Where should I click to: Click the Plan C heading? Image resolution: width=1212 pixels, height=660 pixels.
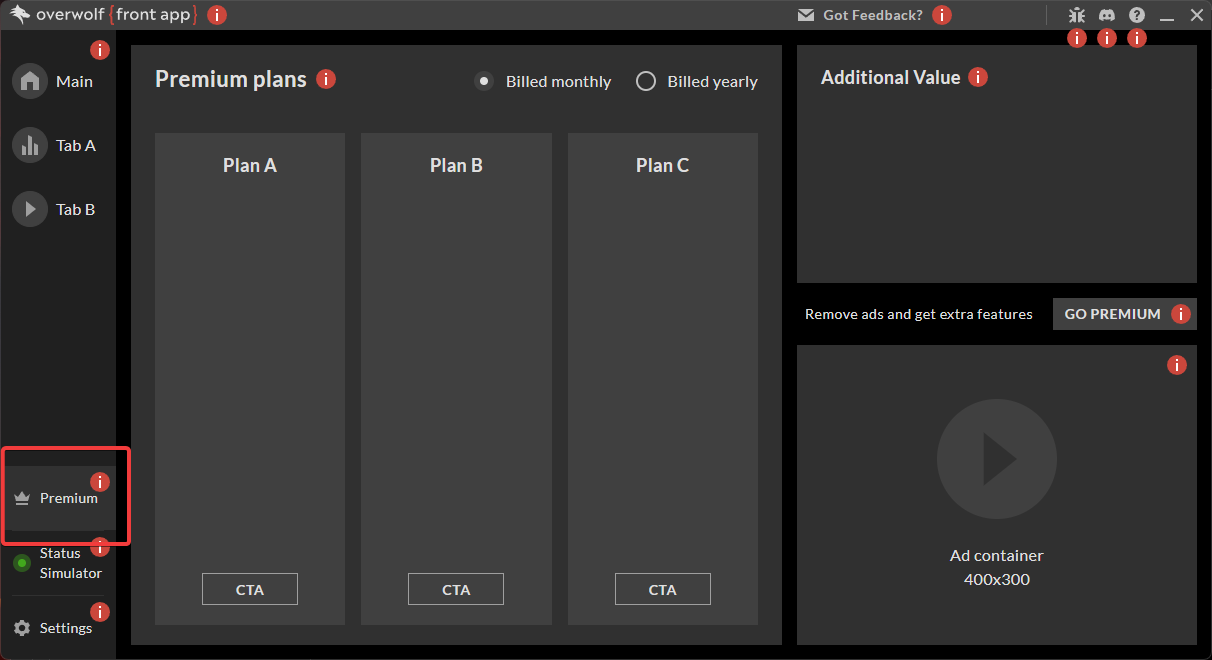coord(663,165)
